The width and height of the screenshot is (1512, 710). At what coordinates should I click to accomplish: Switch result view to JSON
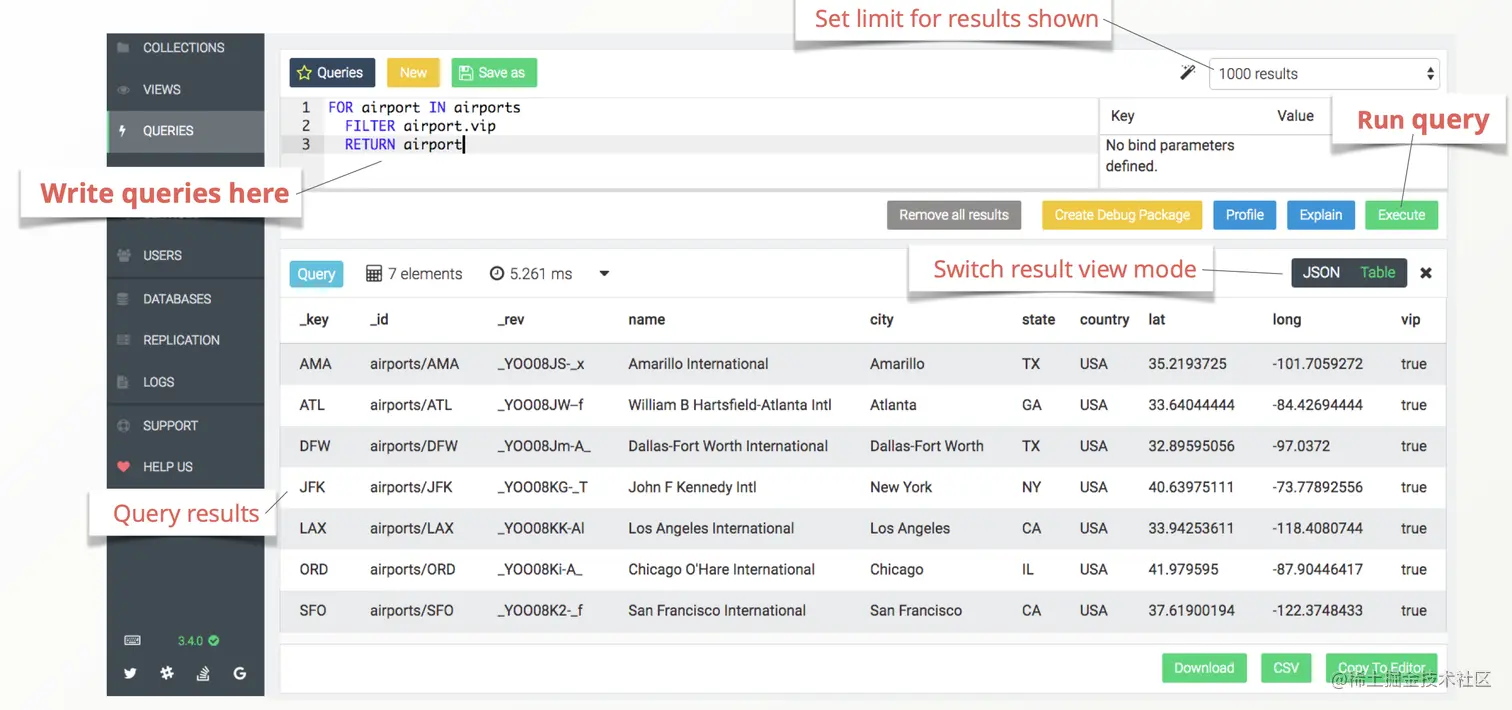click(1321, 273)
